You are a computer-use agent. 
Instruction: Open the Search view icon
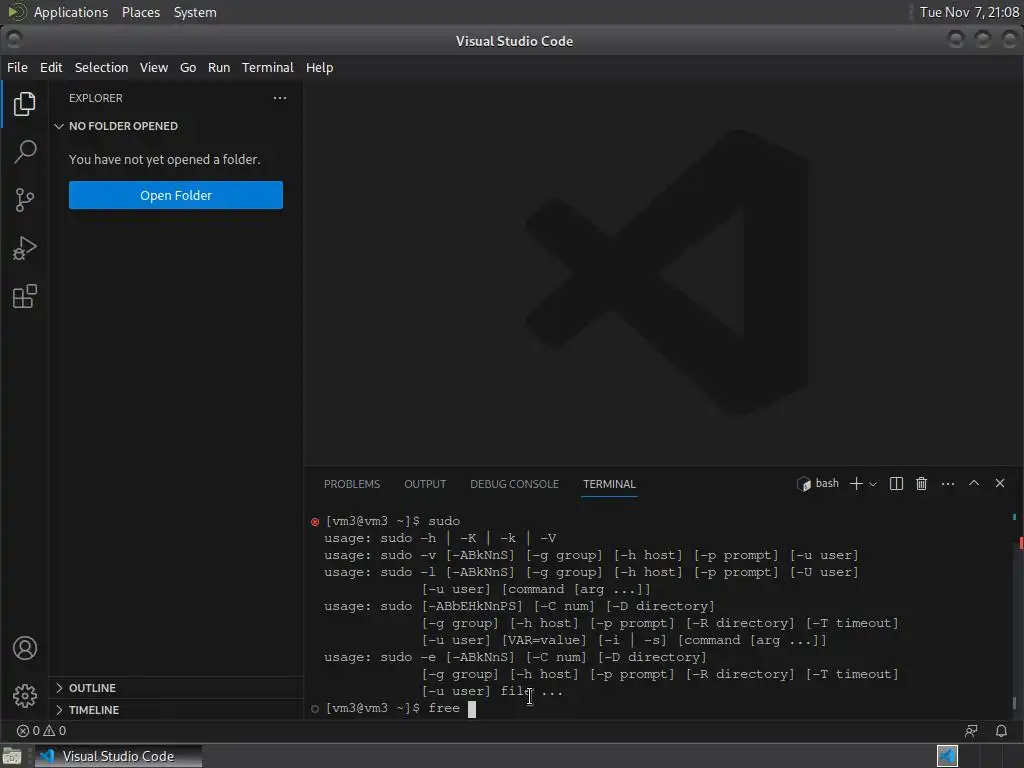tap(24, 152)
